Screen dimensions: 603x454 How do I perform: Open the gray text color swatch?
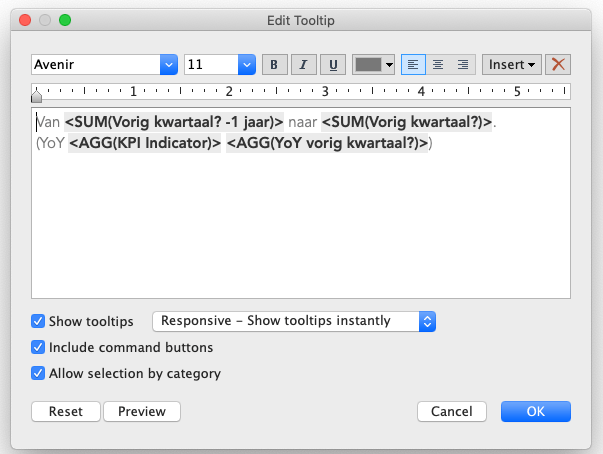(x=374, y=64)
